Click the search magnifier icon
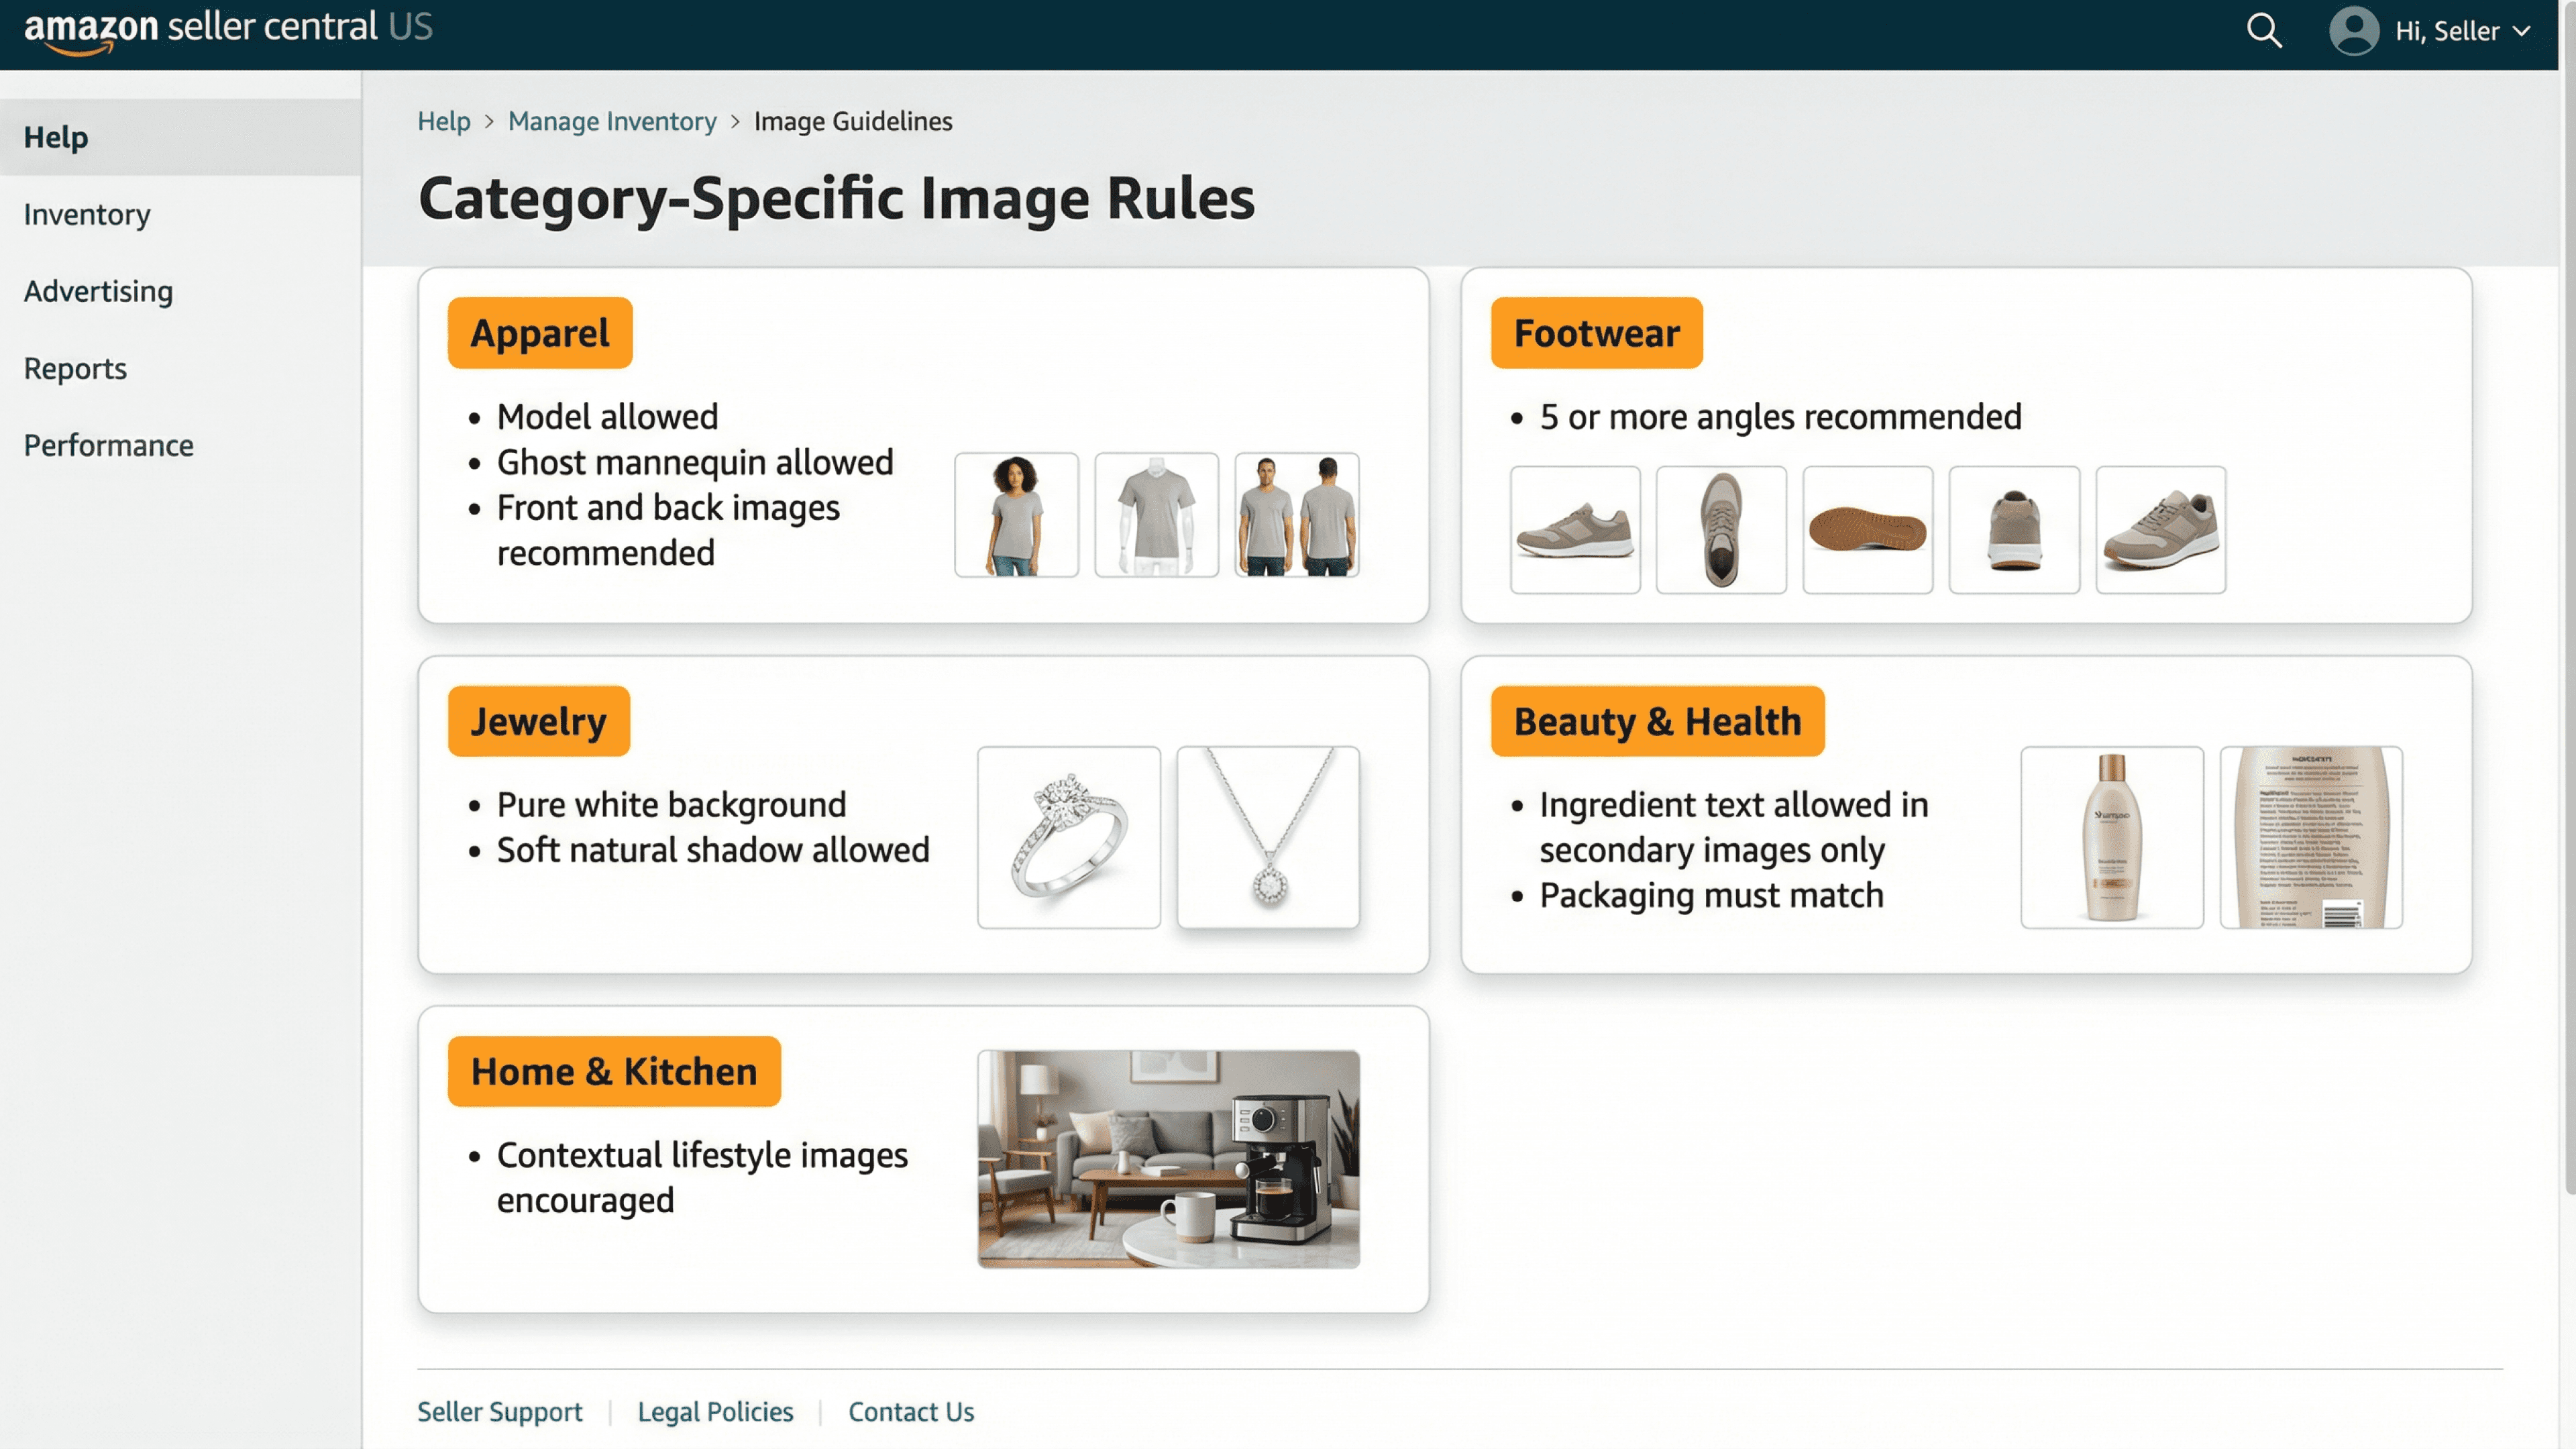2576x1449 pixels. click(2264, 31)
